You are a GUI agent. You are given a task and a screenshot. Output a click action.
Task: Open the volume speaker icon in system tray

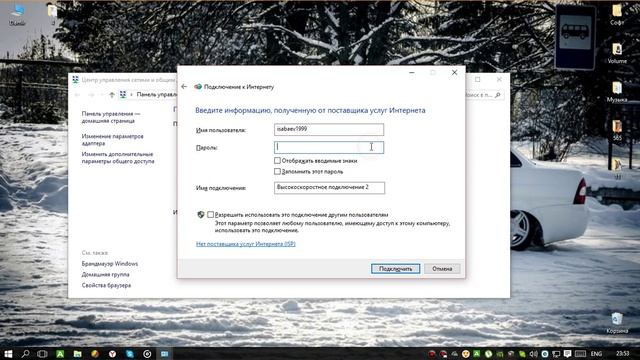click(x=533, y=353)
